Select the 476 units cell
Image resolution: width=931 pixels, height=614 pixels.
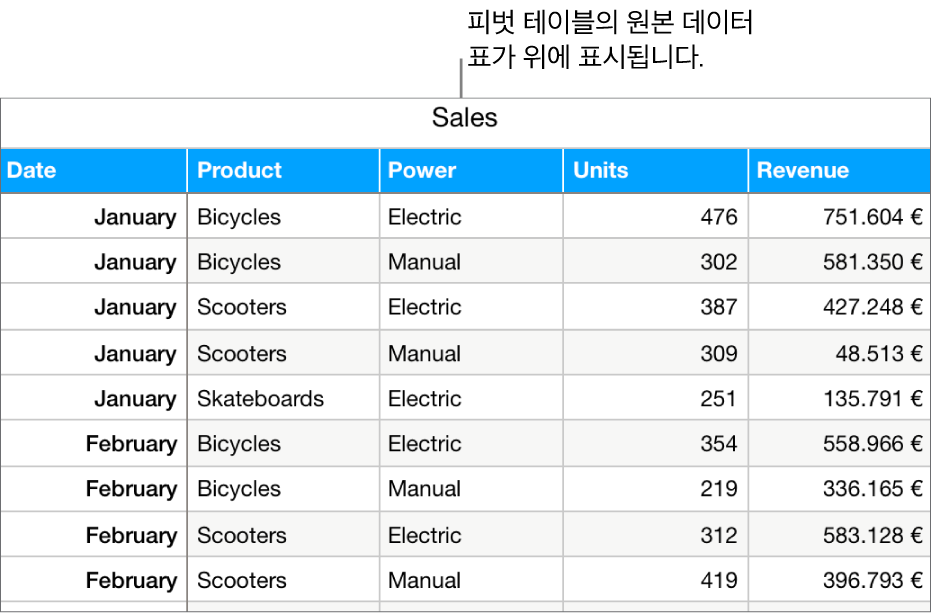coord(718,217)
